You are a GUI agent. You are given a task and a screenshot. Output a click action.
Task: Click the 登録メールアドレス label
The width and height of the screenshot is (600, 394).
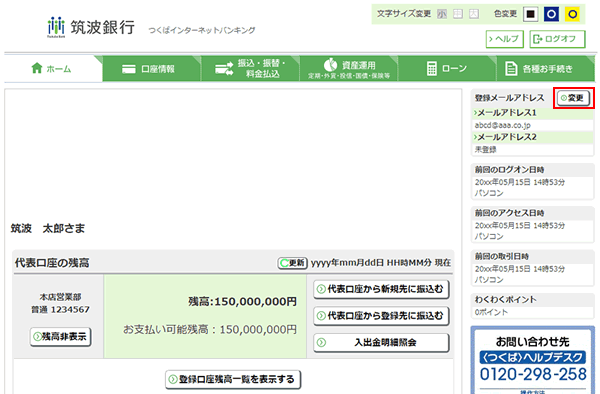pos(509,98)
